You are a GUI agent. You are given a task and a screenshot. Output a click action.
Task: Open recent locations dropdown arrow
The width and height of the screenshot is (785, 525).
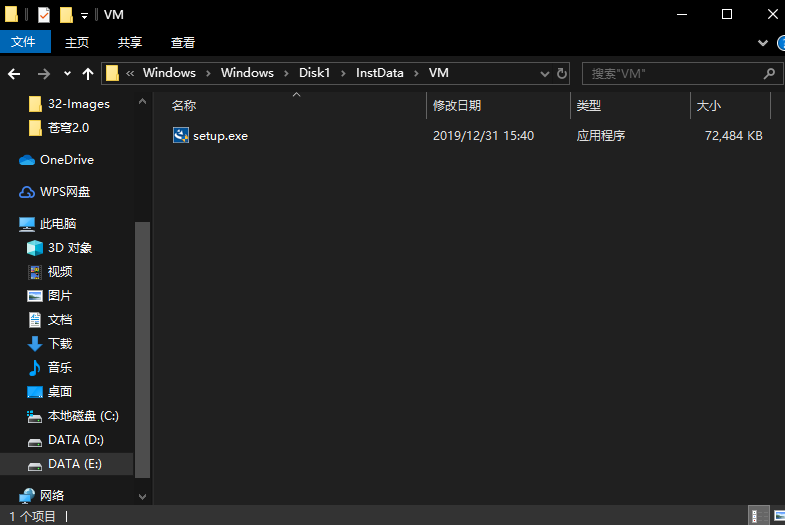67,74
